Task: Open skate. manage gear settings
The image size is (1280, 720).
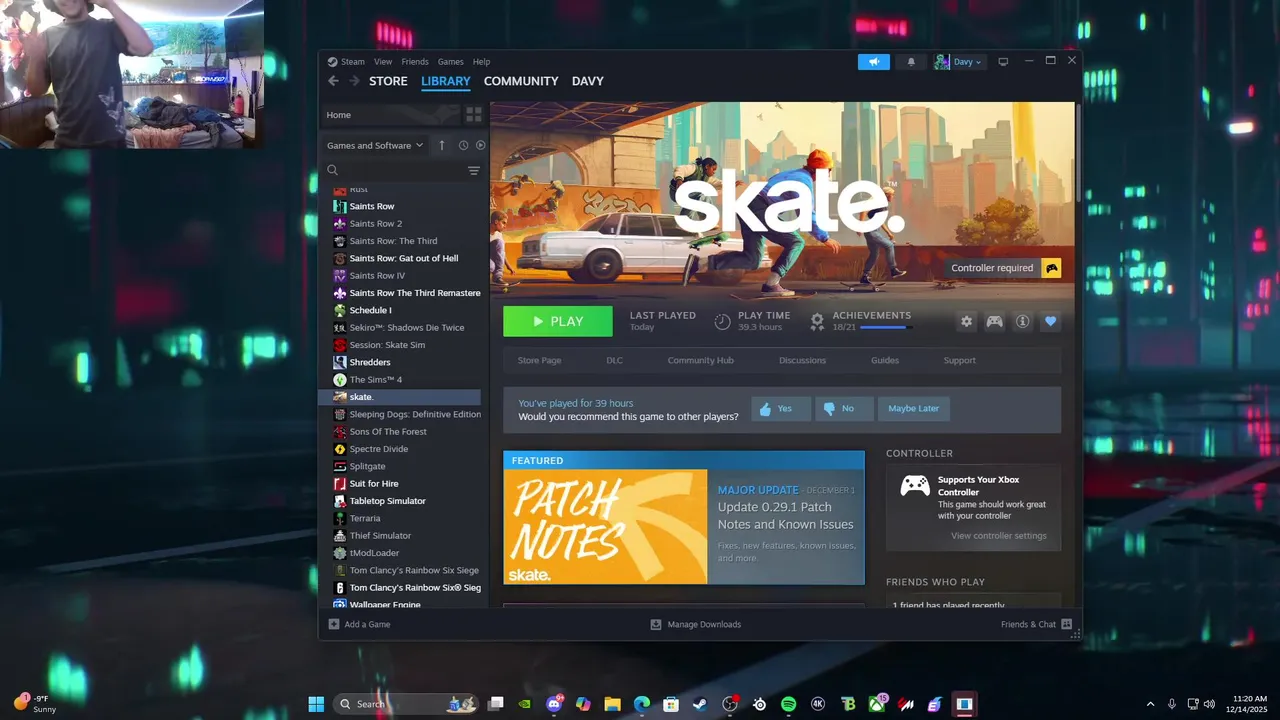Action: [966, 321]
